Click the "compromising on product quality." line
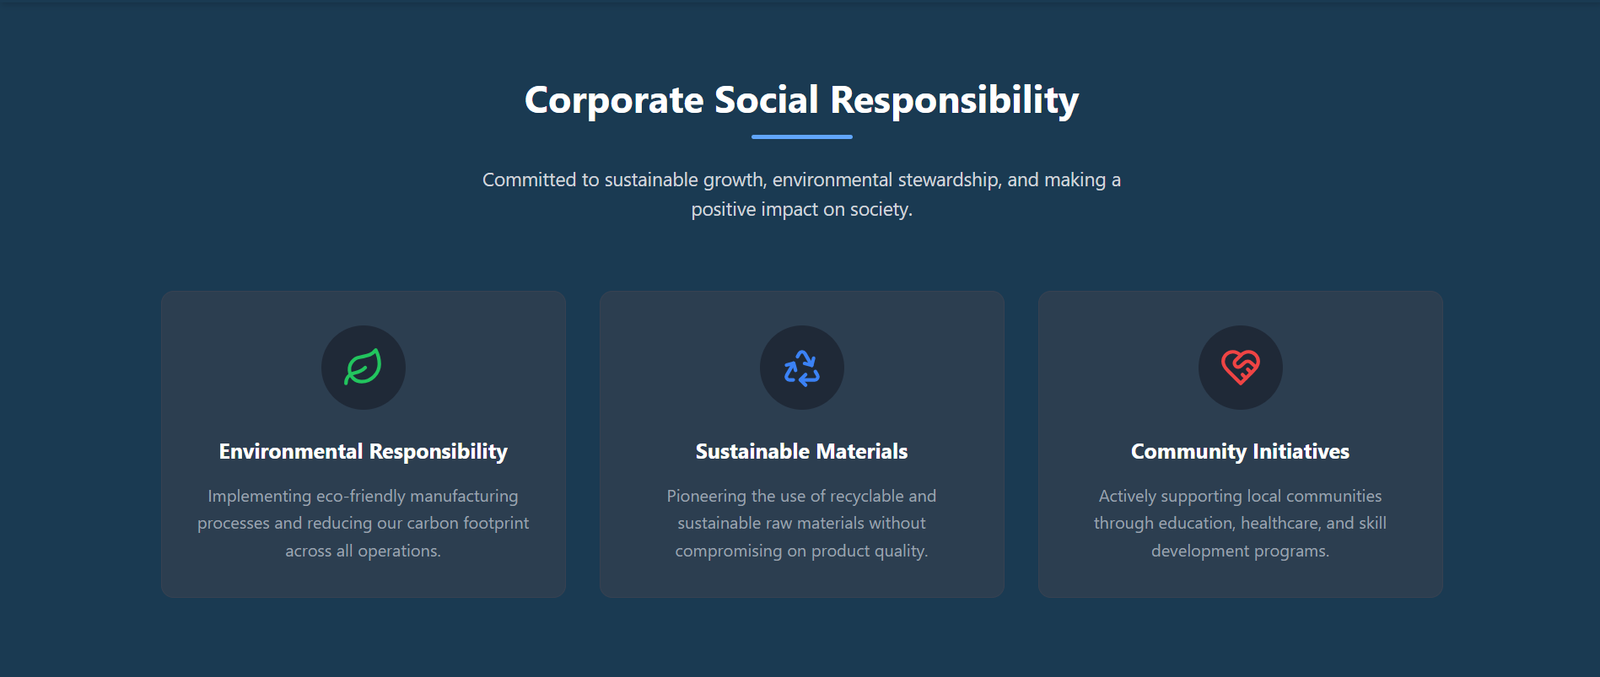This screenshot has width=1600, height=677. pos(802,551)
